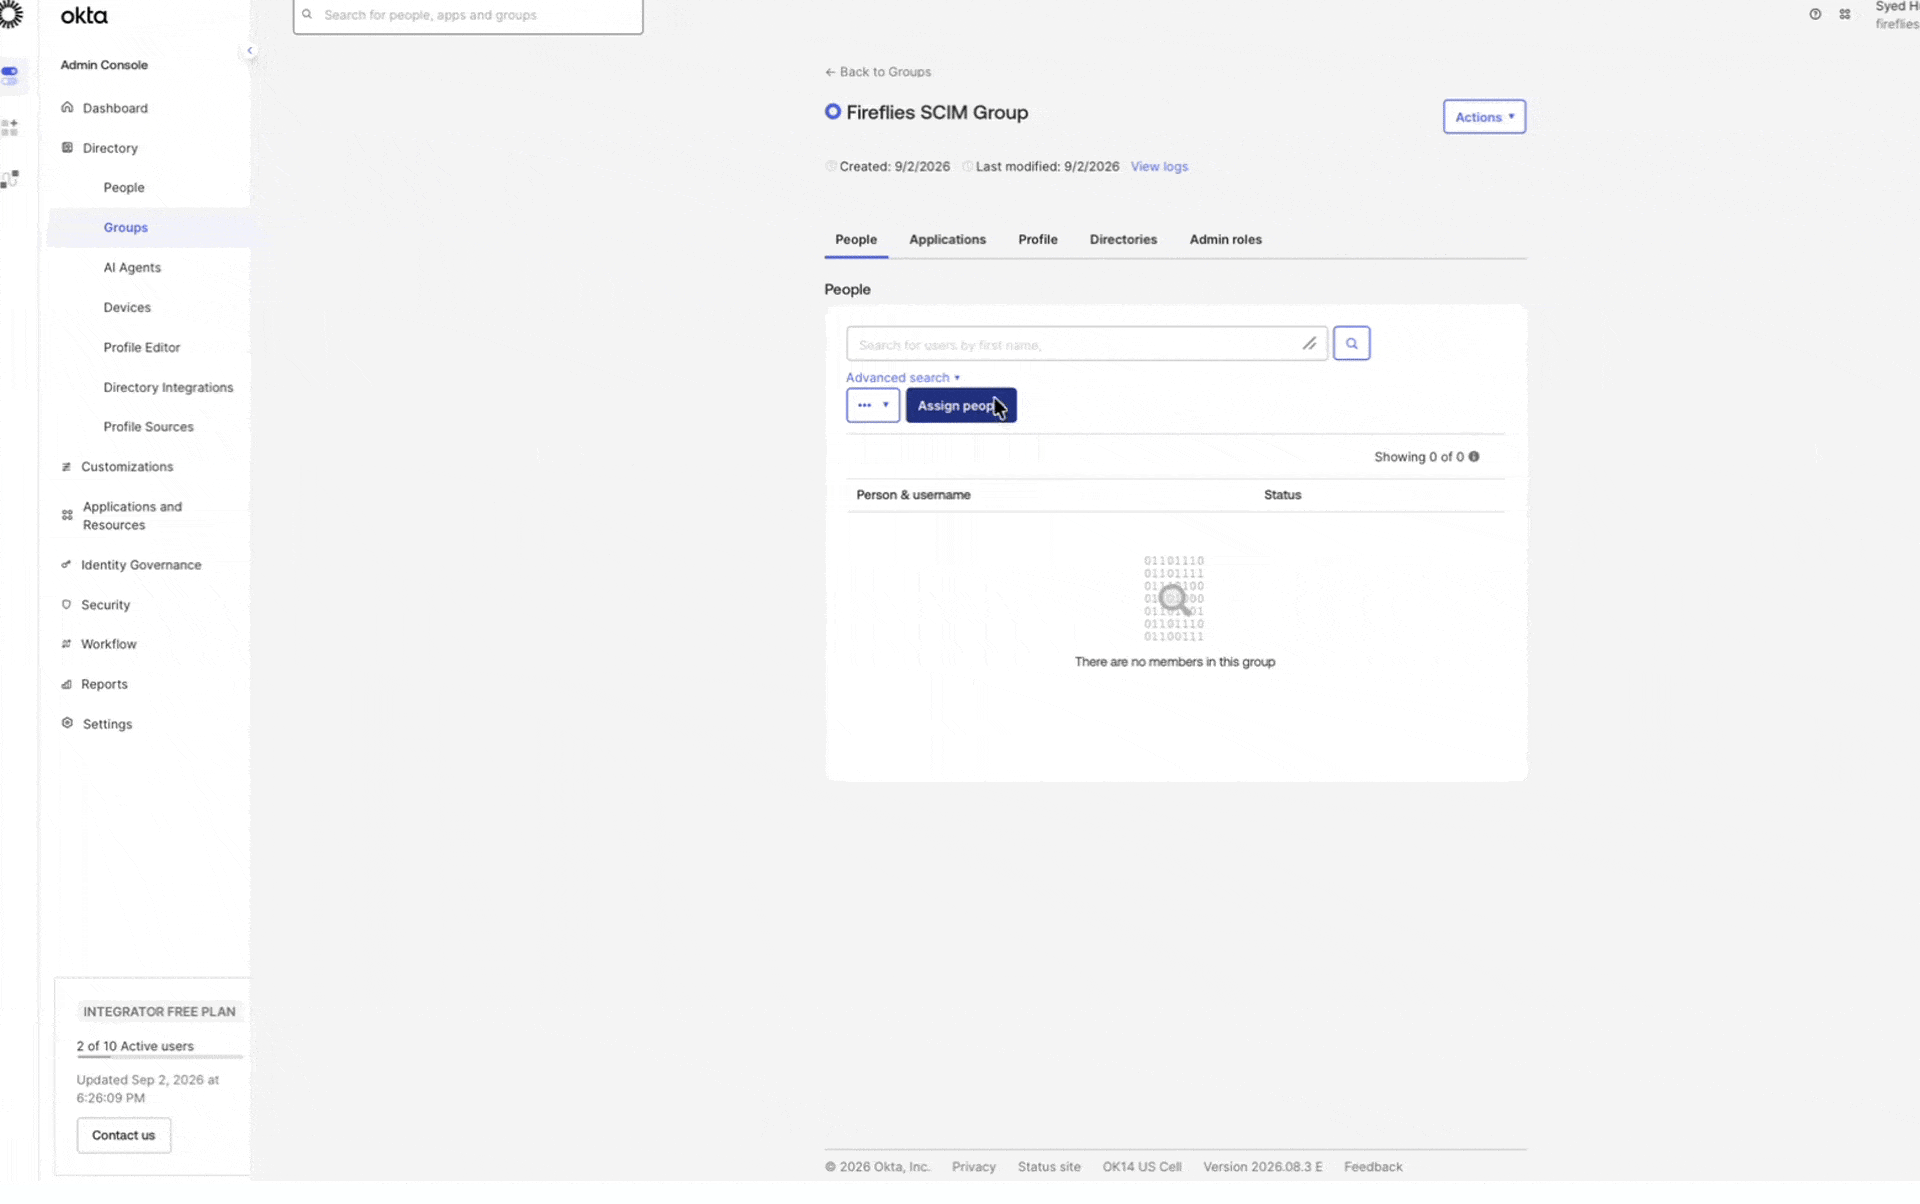The height and width of the screenshot is (1204, 1920).
Task: Click the Security shield icon
Action: pyautogui.click(x=66, y=605)
